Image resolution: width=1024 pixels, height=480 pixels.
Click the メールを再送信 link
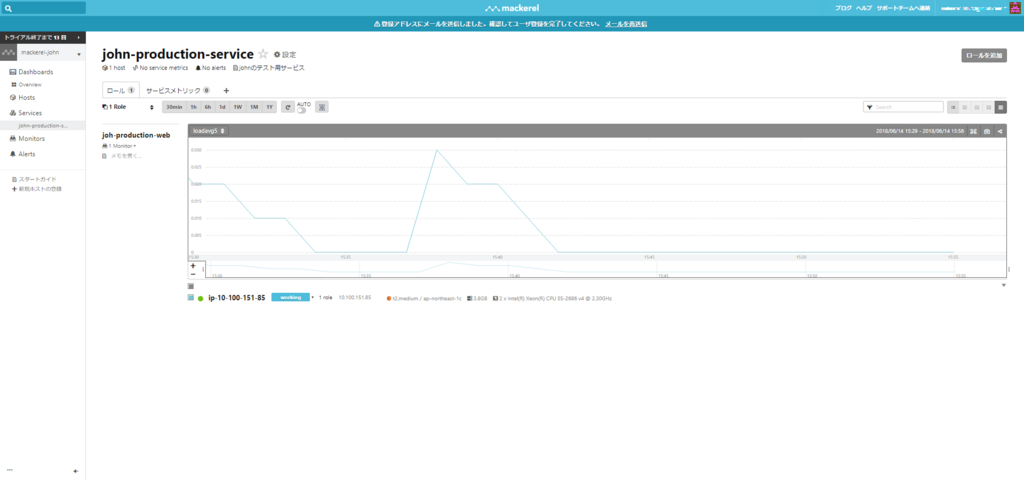click(626, 24)
